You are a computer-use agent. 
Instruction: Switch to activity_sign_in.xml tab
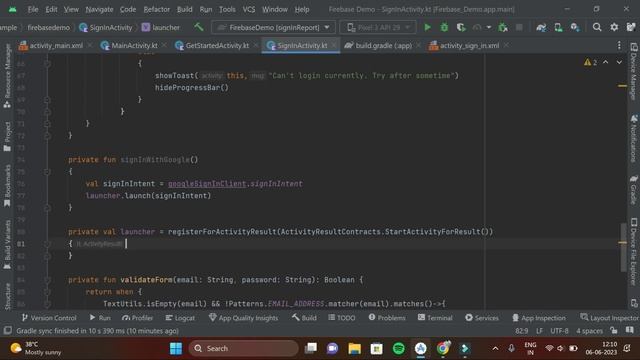click(469, 45)
